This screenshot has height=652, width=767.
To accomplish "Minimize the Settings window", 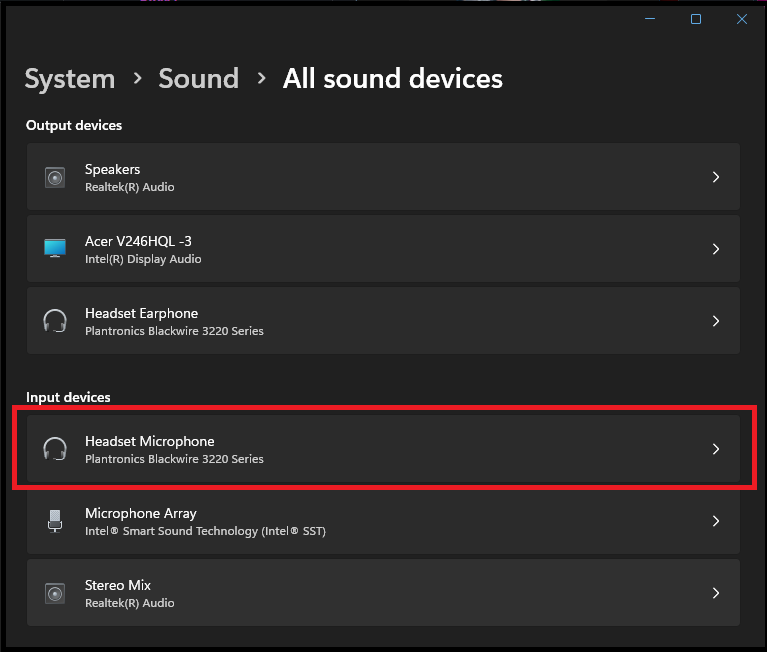I will click(650, 19).
